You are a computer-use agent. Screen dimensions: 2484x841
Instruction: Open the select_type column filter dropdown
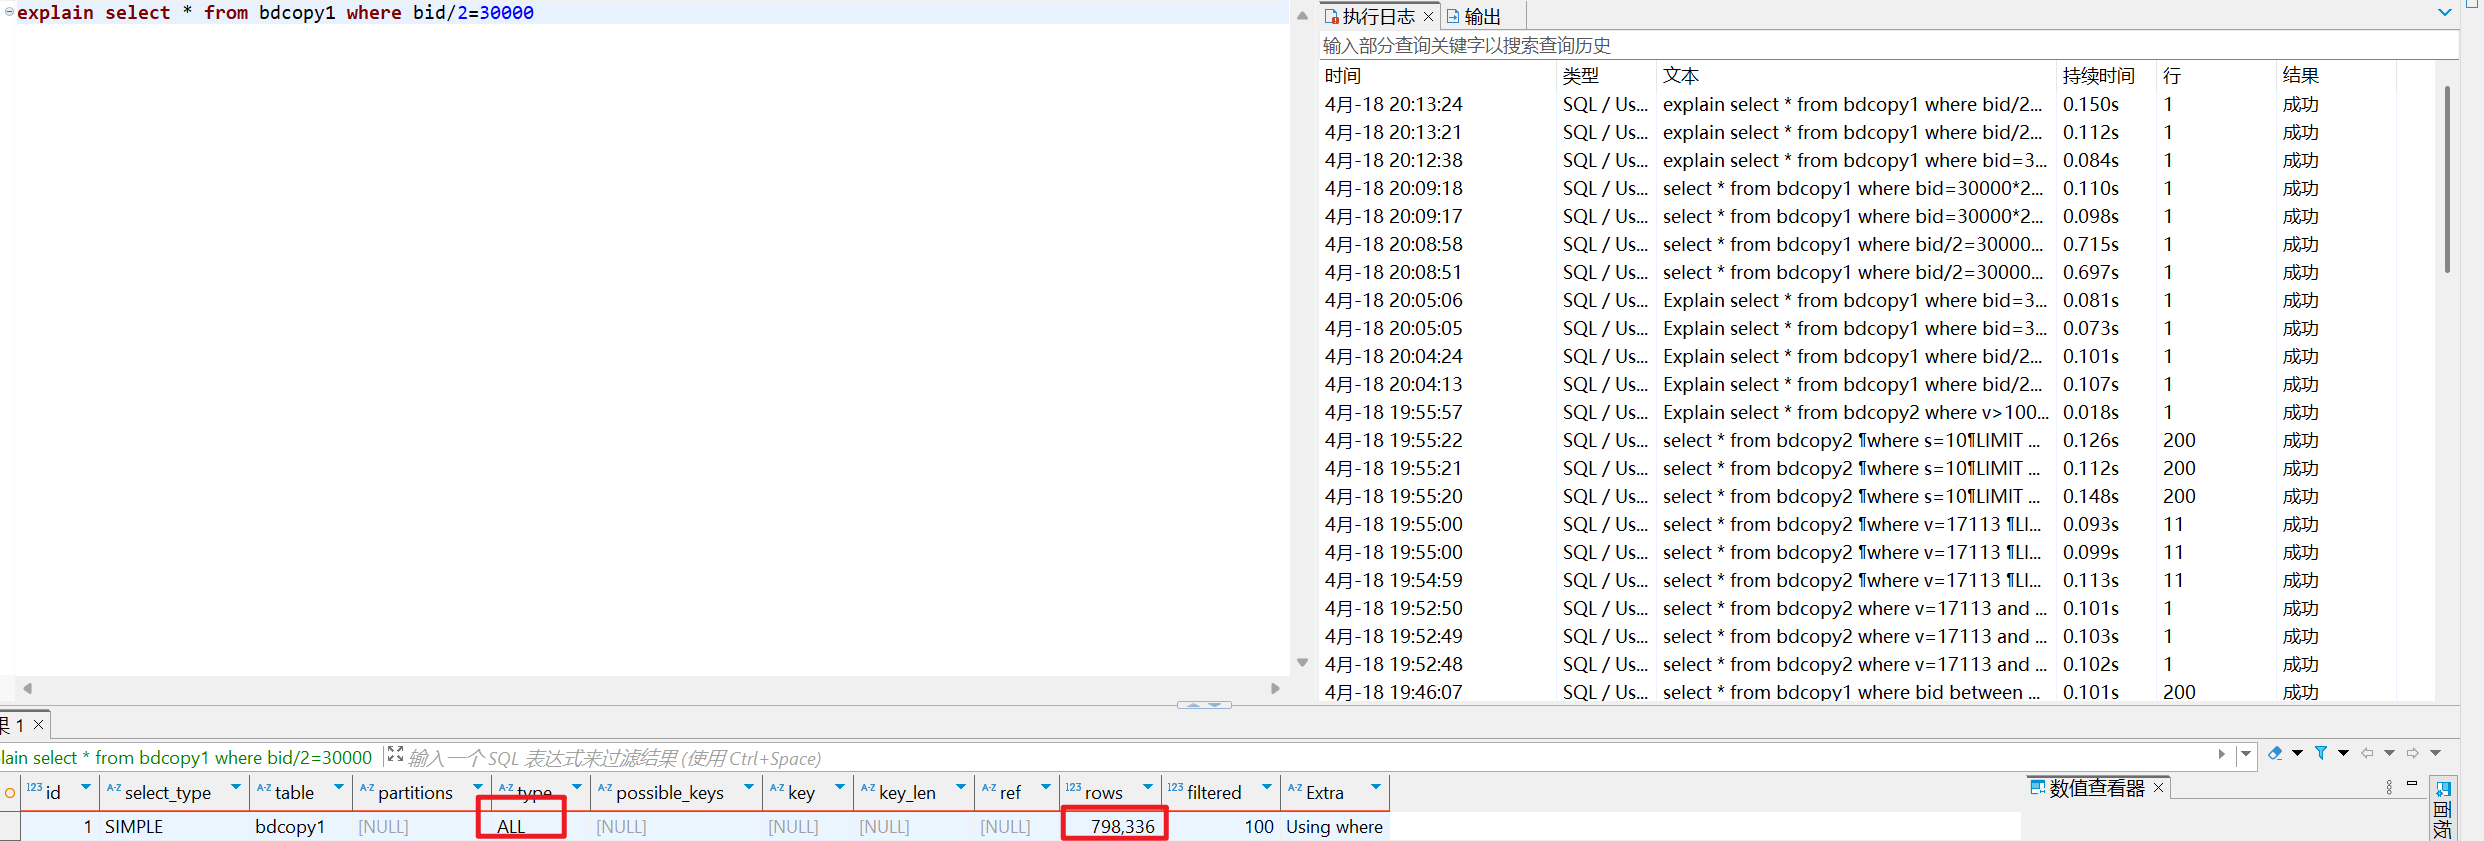tap(236, 787)
